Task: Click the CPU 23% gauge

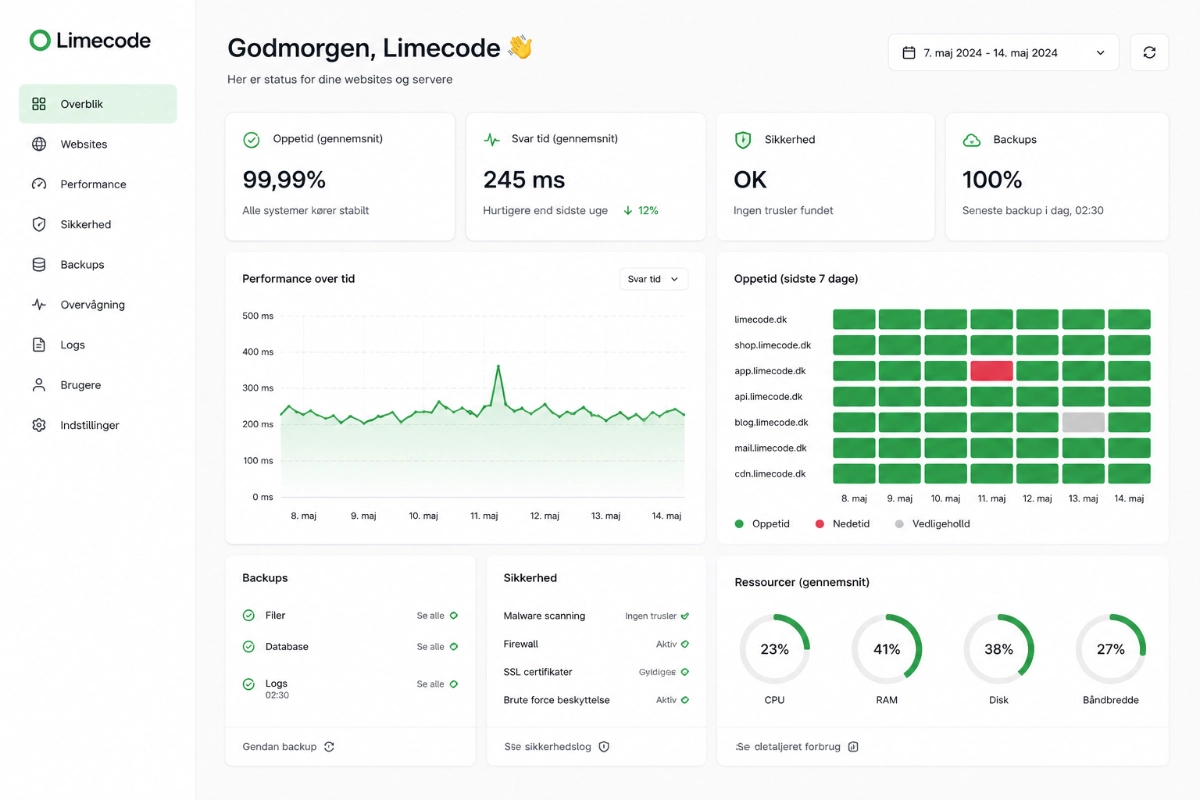Action: pyautogui.click(x=775, y=649)
